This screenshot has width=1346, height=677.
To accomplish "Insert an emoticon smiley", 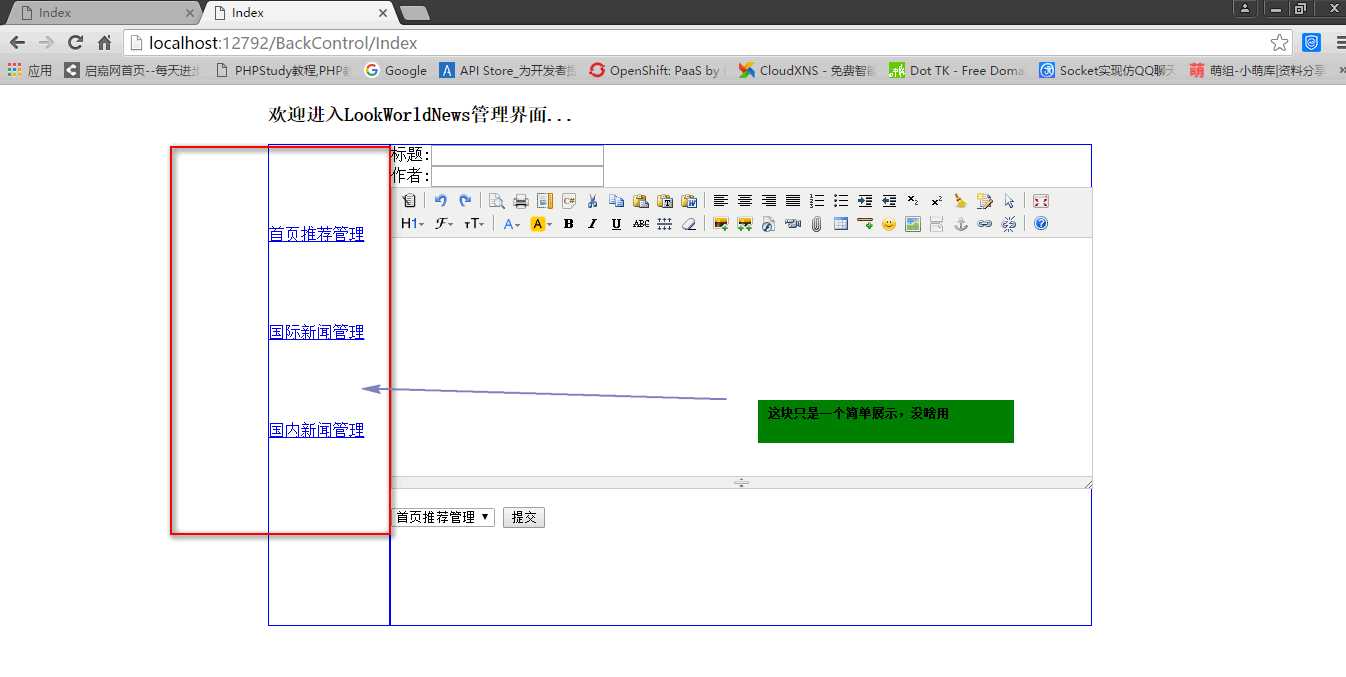I will coord(889,224).
